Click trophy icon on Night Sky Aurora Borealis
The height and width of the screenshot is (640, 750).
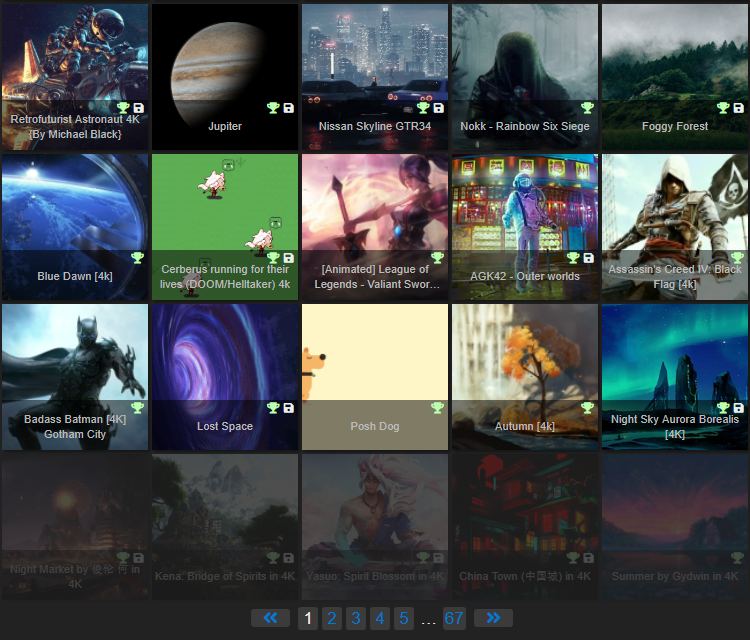pos(723,408)
